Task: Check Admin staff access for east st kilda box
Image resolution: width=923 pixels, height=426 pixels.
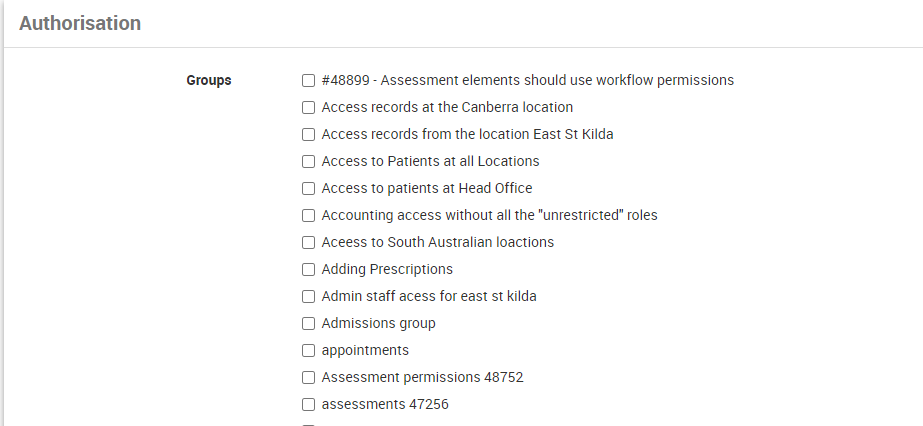Action: pos(309,296)
